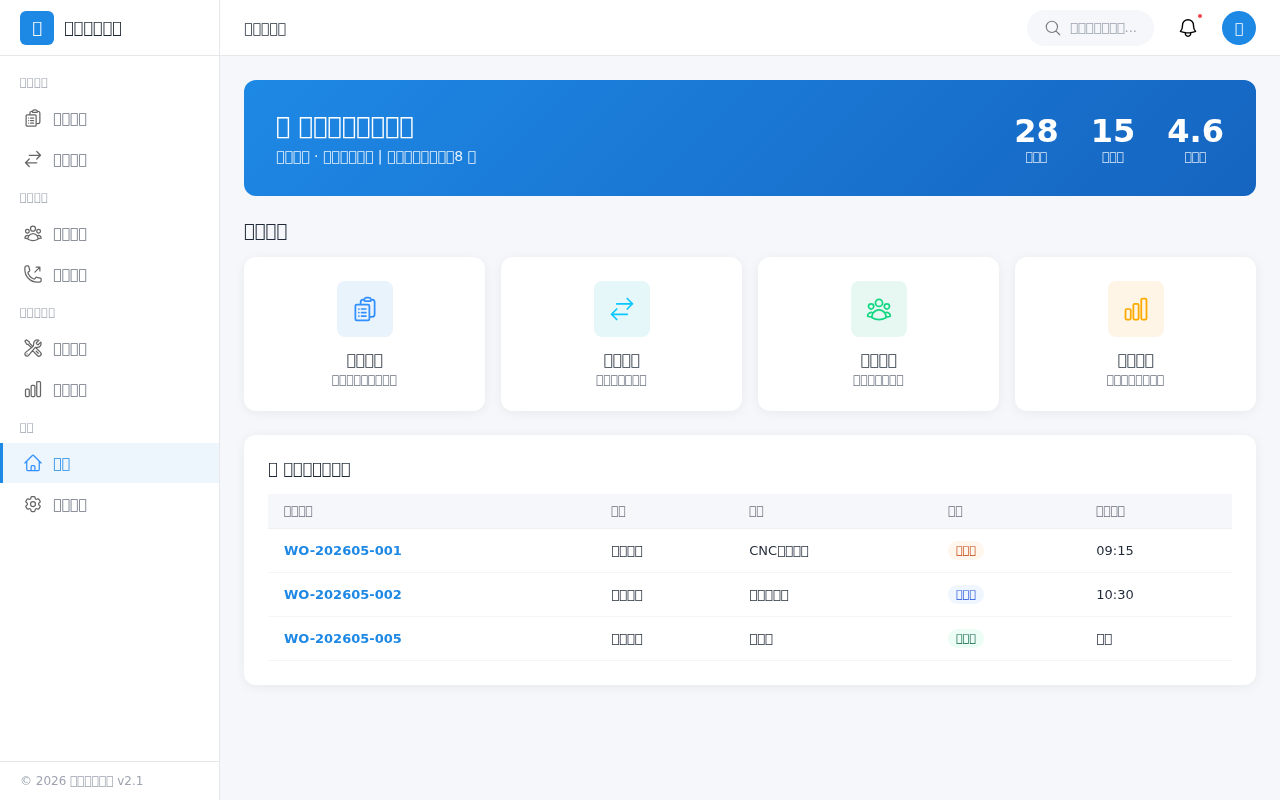Click the first column header in work order table

click(431, 511)
